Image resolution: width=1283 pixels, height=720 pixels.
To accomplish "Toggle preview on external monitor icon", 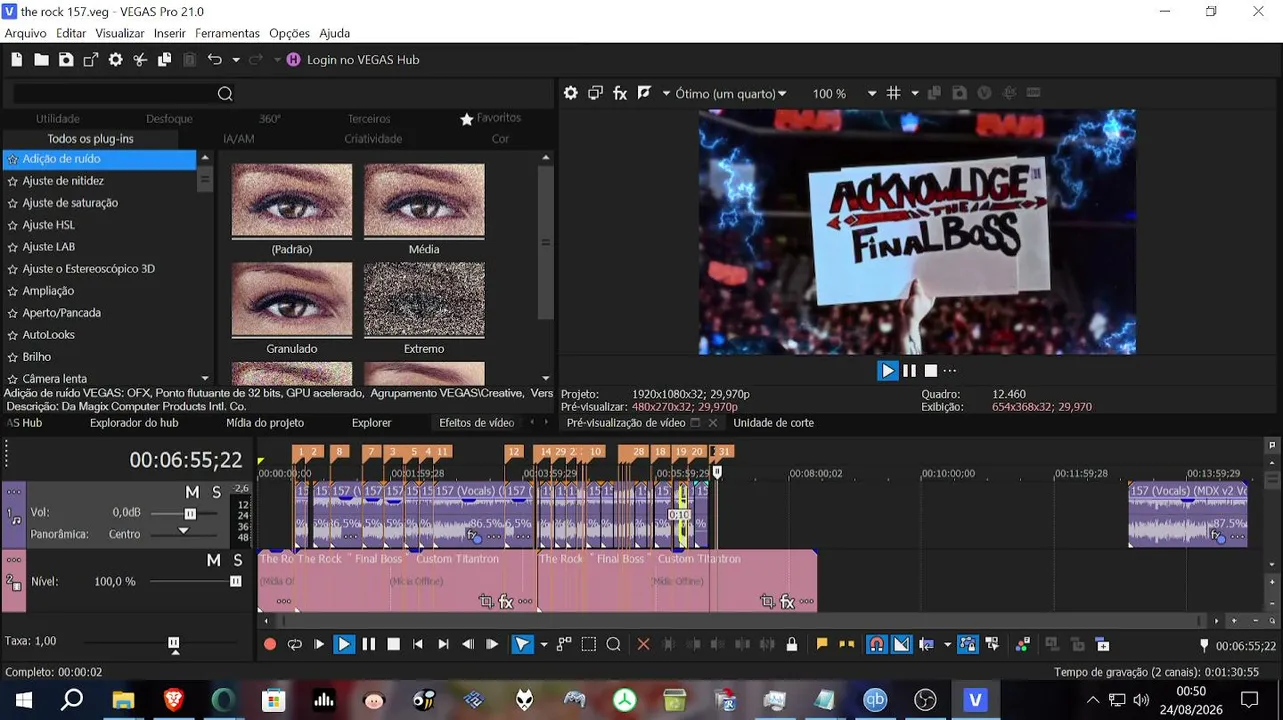I will pyautogui.click(x=595, y=93).
